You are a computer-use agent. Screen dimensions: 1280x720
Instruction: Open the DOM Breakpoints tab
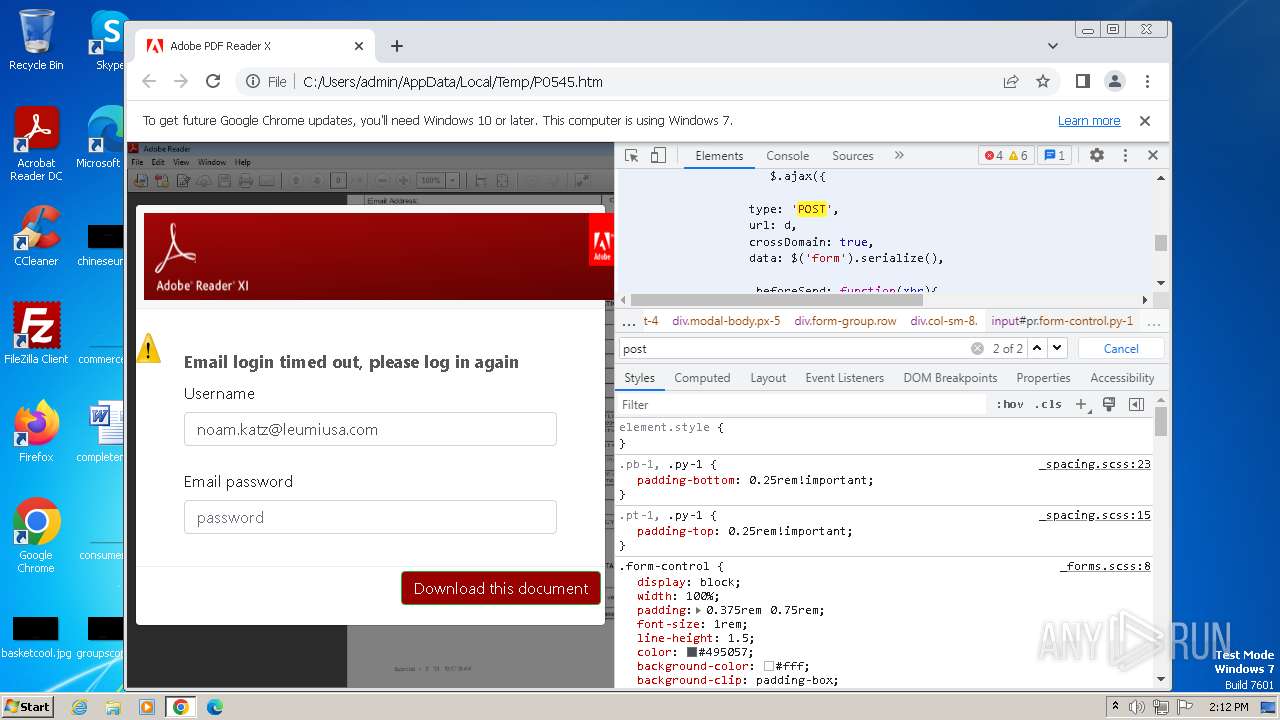[x=950, y=378]
